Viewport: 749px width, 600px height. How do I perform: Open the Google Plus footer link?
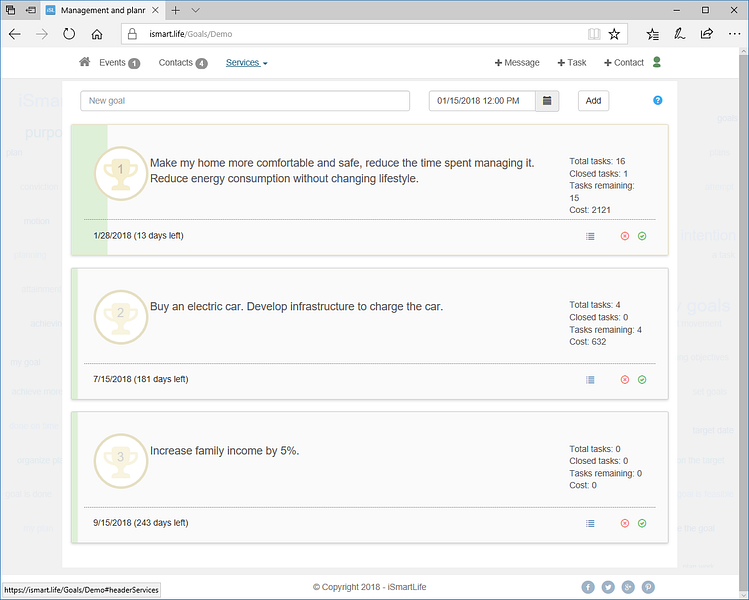point(628,587)
